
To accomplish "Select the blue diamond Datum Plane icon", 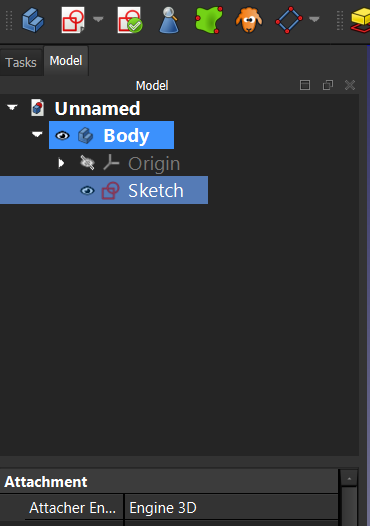I will [x=288, y=20].
